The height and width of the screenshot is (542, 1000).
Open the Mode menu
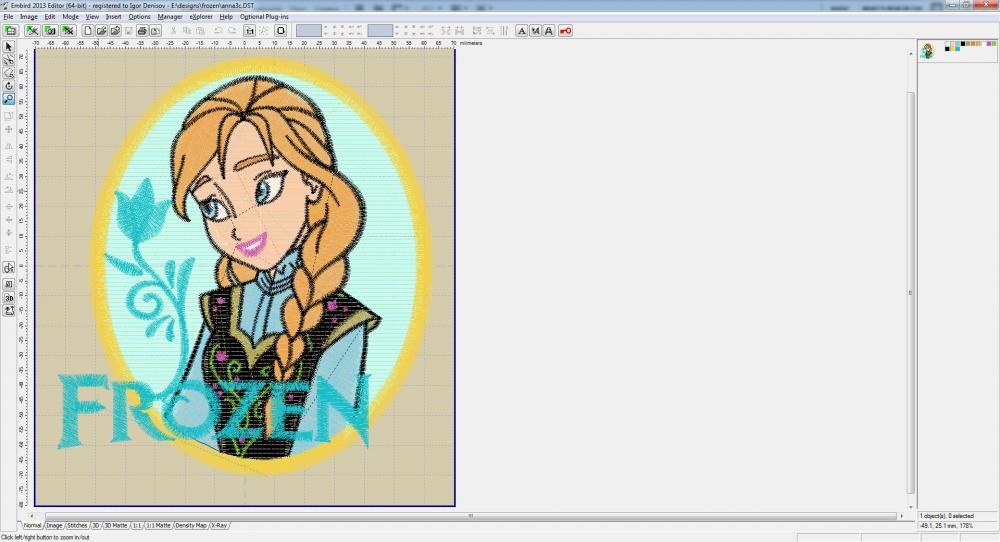coord(71,17)
